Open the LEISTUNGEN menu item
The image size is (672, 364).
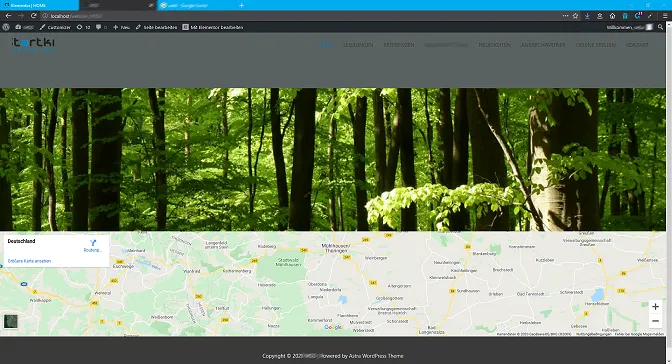pos(358,45)
